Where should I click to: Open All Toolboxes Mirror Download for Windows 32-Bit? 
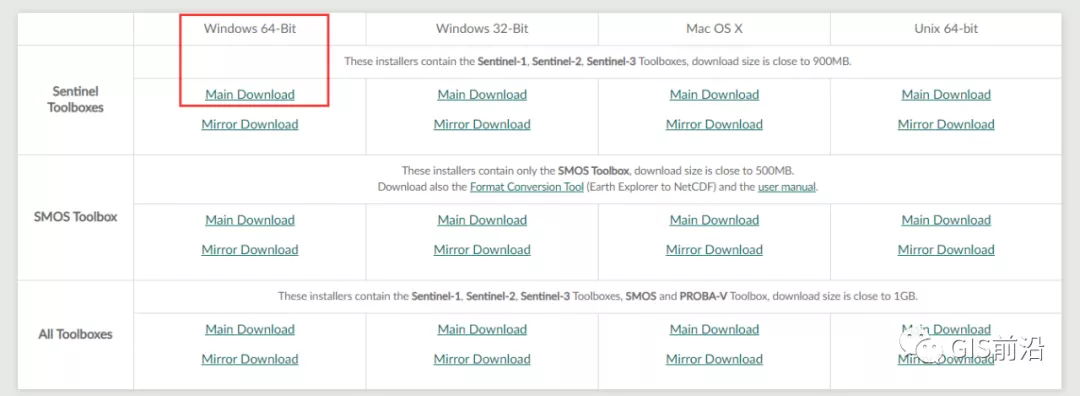[x=482, y=359]
